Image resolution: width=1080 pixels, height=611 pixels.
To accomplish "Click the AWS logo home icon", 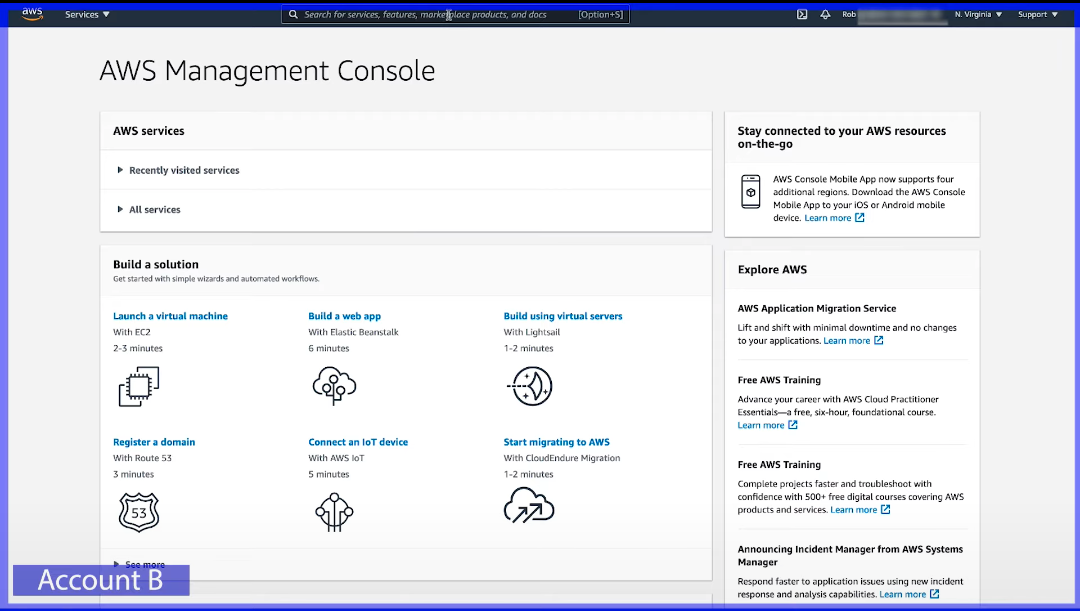I will tap(32, 14).
